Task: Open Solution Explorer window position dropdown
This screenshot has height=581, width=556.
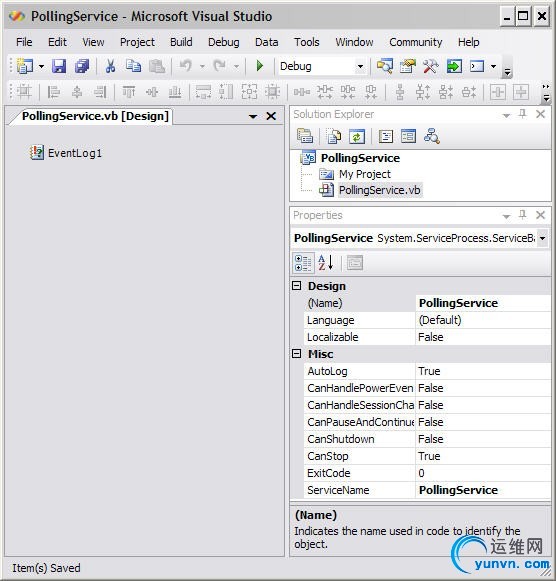Action: (506, 116)
